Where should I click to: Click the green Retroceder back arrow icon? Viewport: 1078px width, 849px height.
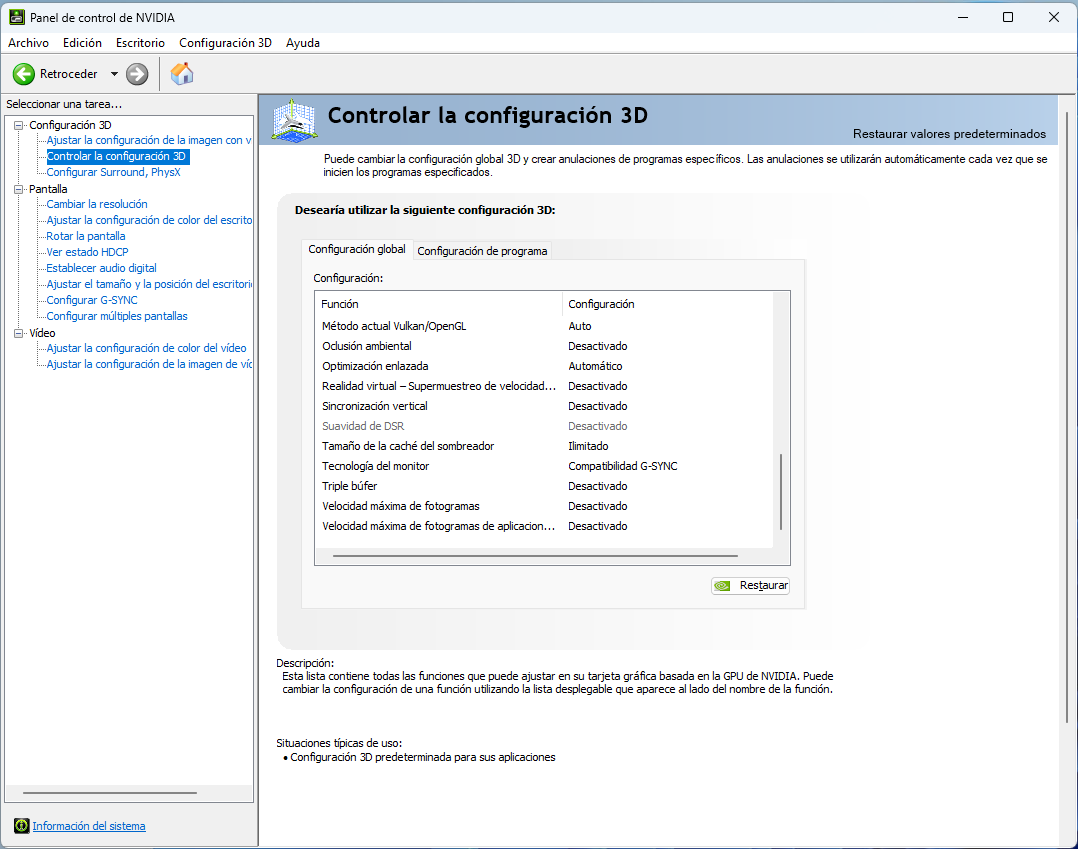pos(24,74)
